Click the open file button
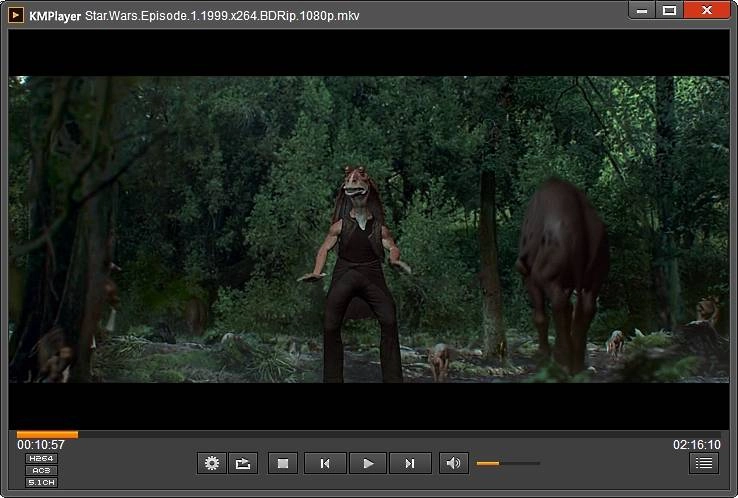 coord(243,463)
